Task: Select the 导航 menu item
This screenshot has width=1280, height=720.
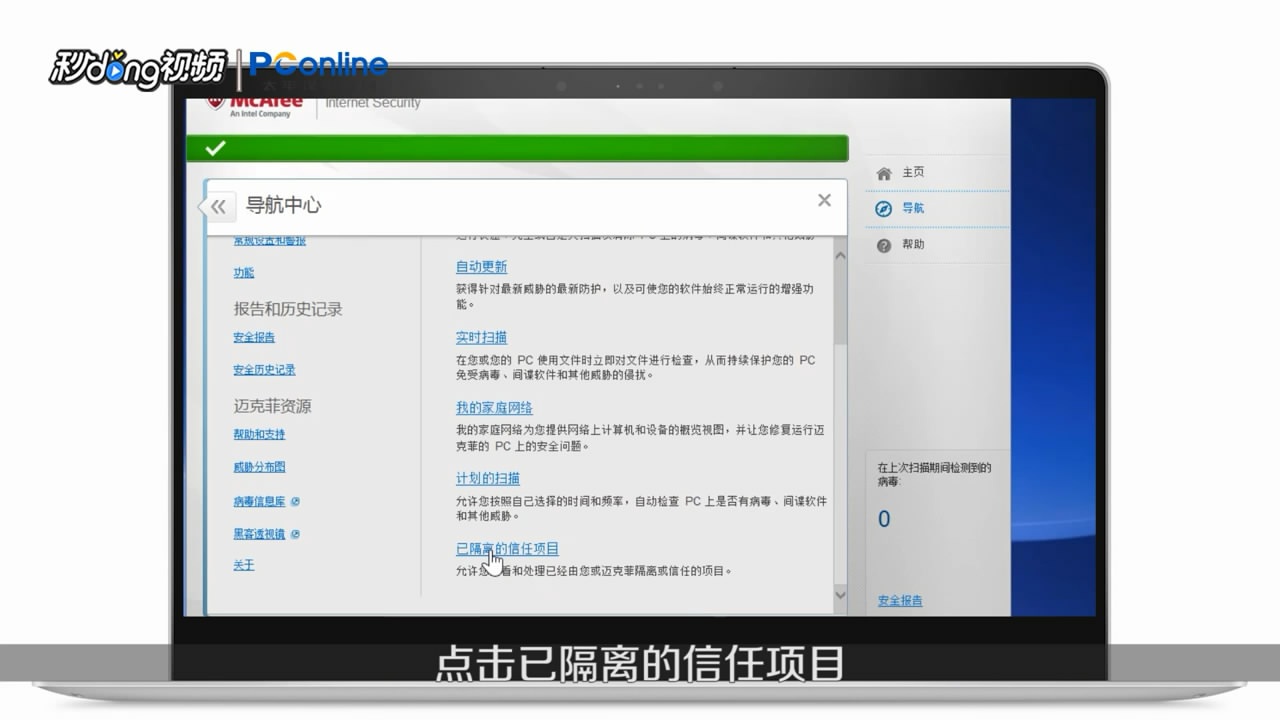Action: pos(913,208)
